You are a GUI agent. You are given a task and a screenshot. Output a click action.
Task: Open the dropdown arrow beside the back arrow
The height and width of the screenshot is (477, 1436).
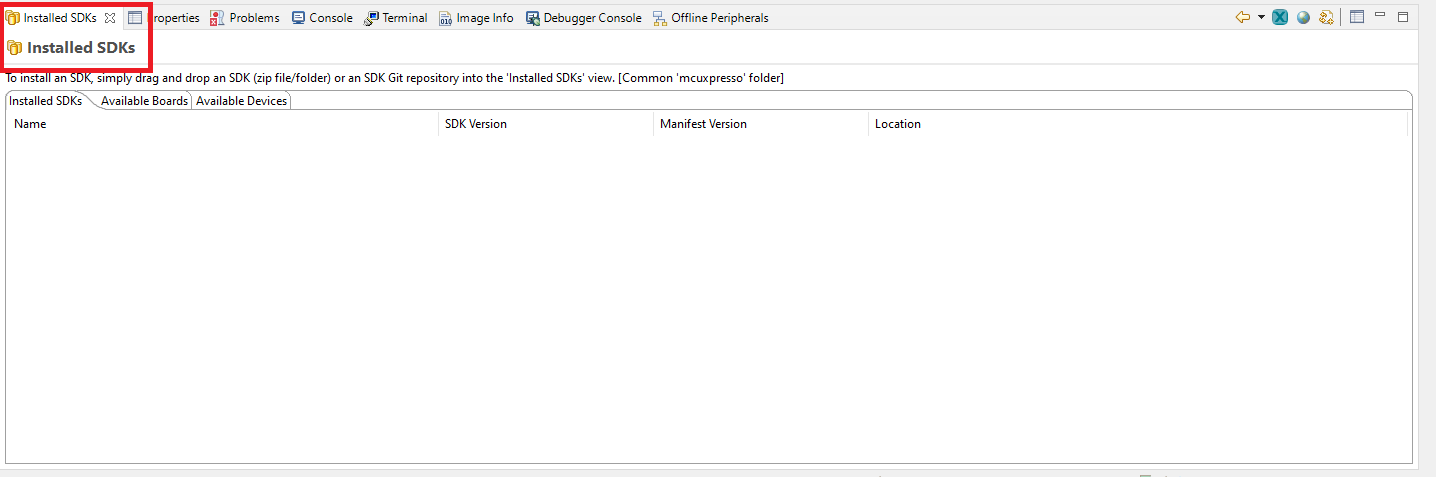[1261, 17]
